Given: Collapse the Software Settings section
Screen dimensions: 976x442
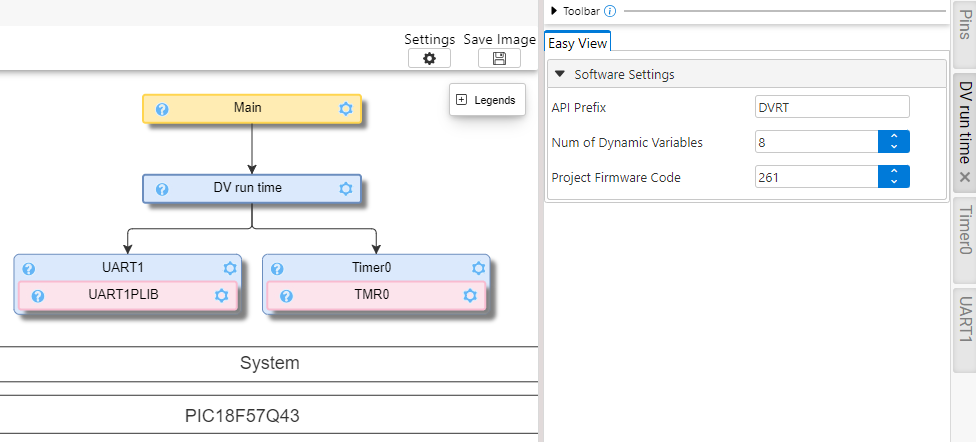Looking at the screenshot, I should click(x=560, y=74).
